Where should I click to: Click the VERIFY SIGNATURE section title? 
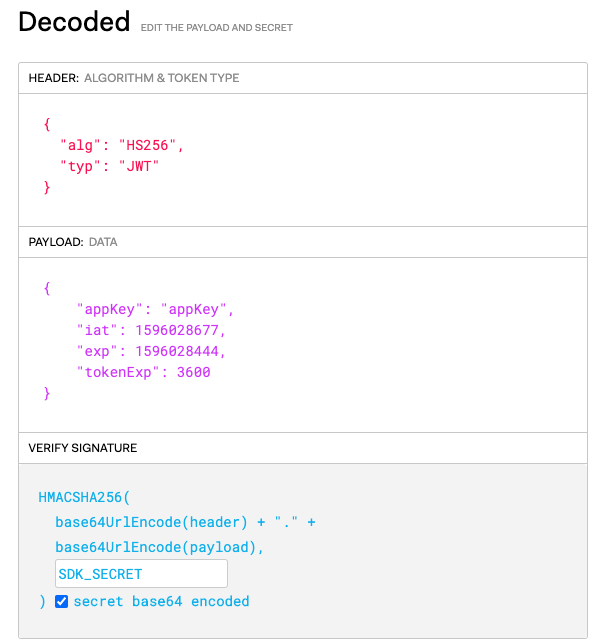83,448
